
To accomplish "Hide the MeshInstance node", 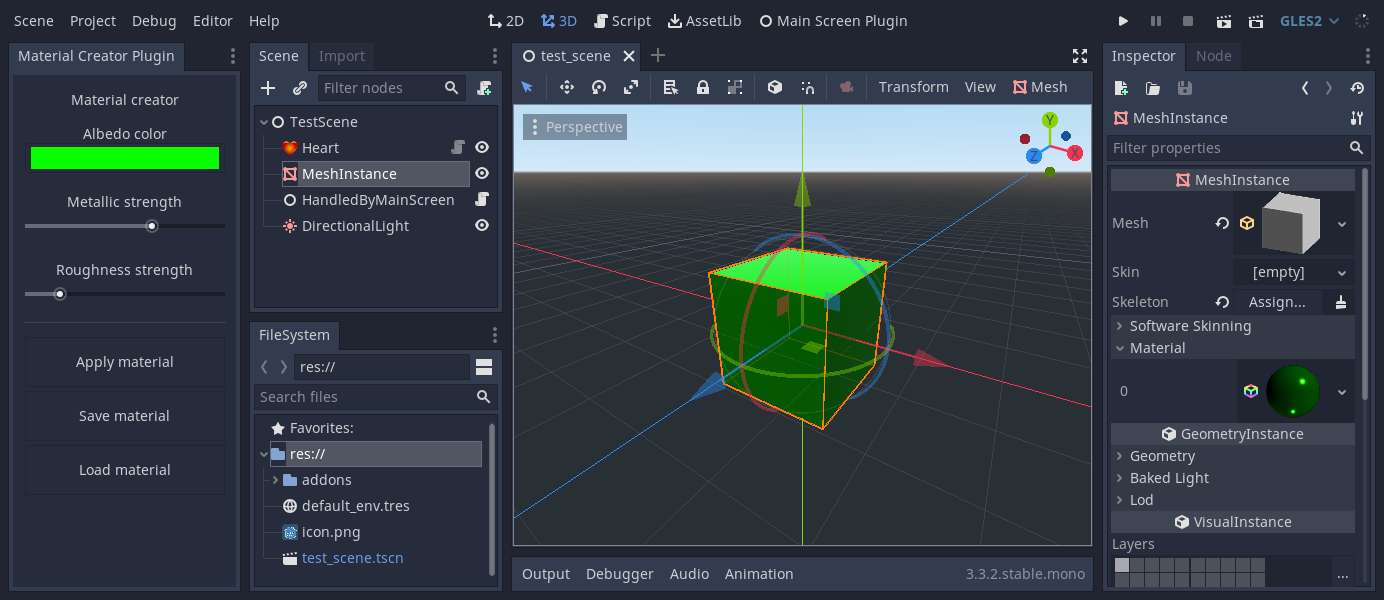I will tap(482, 173).
